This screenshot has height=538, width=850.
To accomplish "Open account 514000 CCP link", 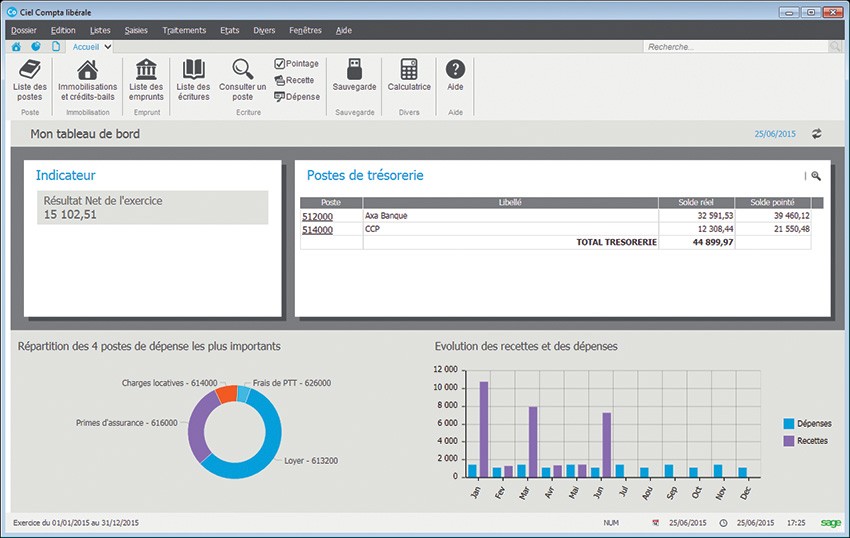I will [317, 229].
